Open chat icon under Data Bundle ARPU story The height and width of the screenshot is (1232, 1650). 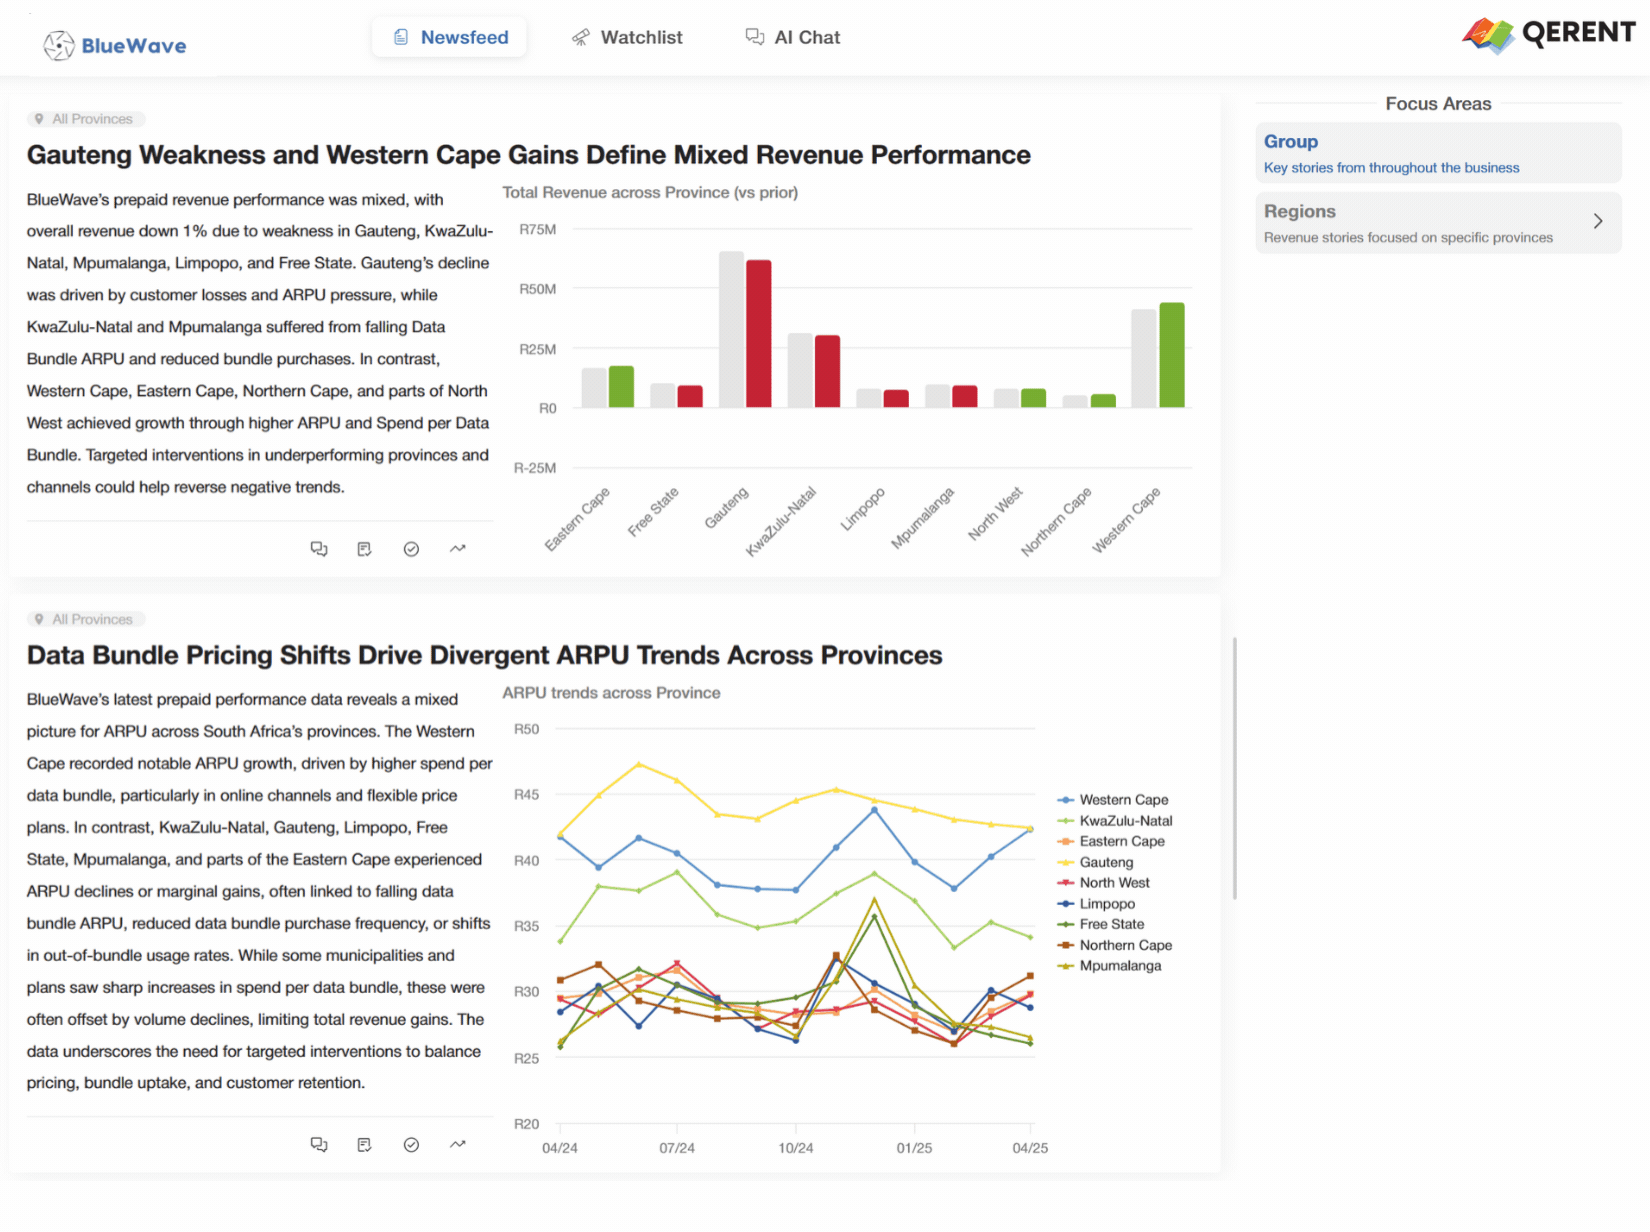click(x=319, y=1145)
